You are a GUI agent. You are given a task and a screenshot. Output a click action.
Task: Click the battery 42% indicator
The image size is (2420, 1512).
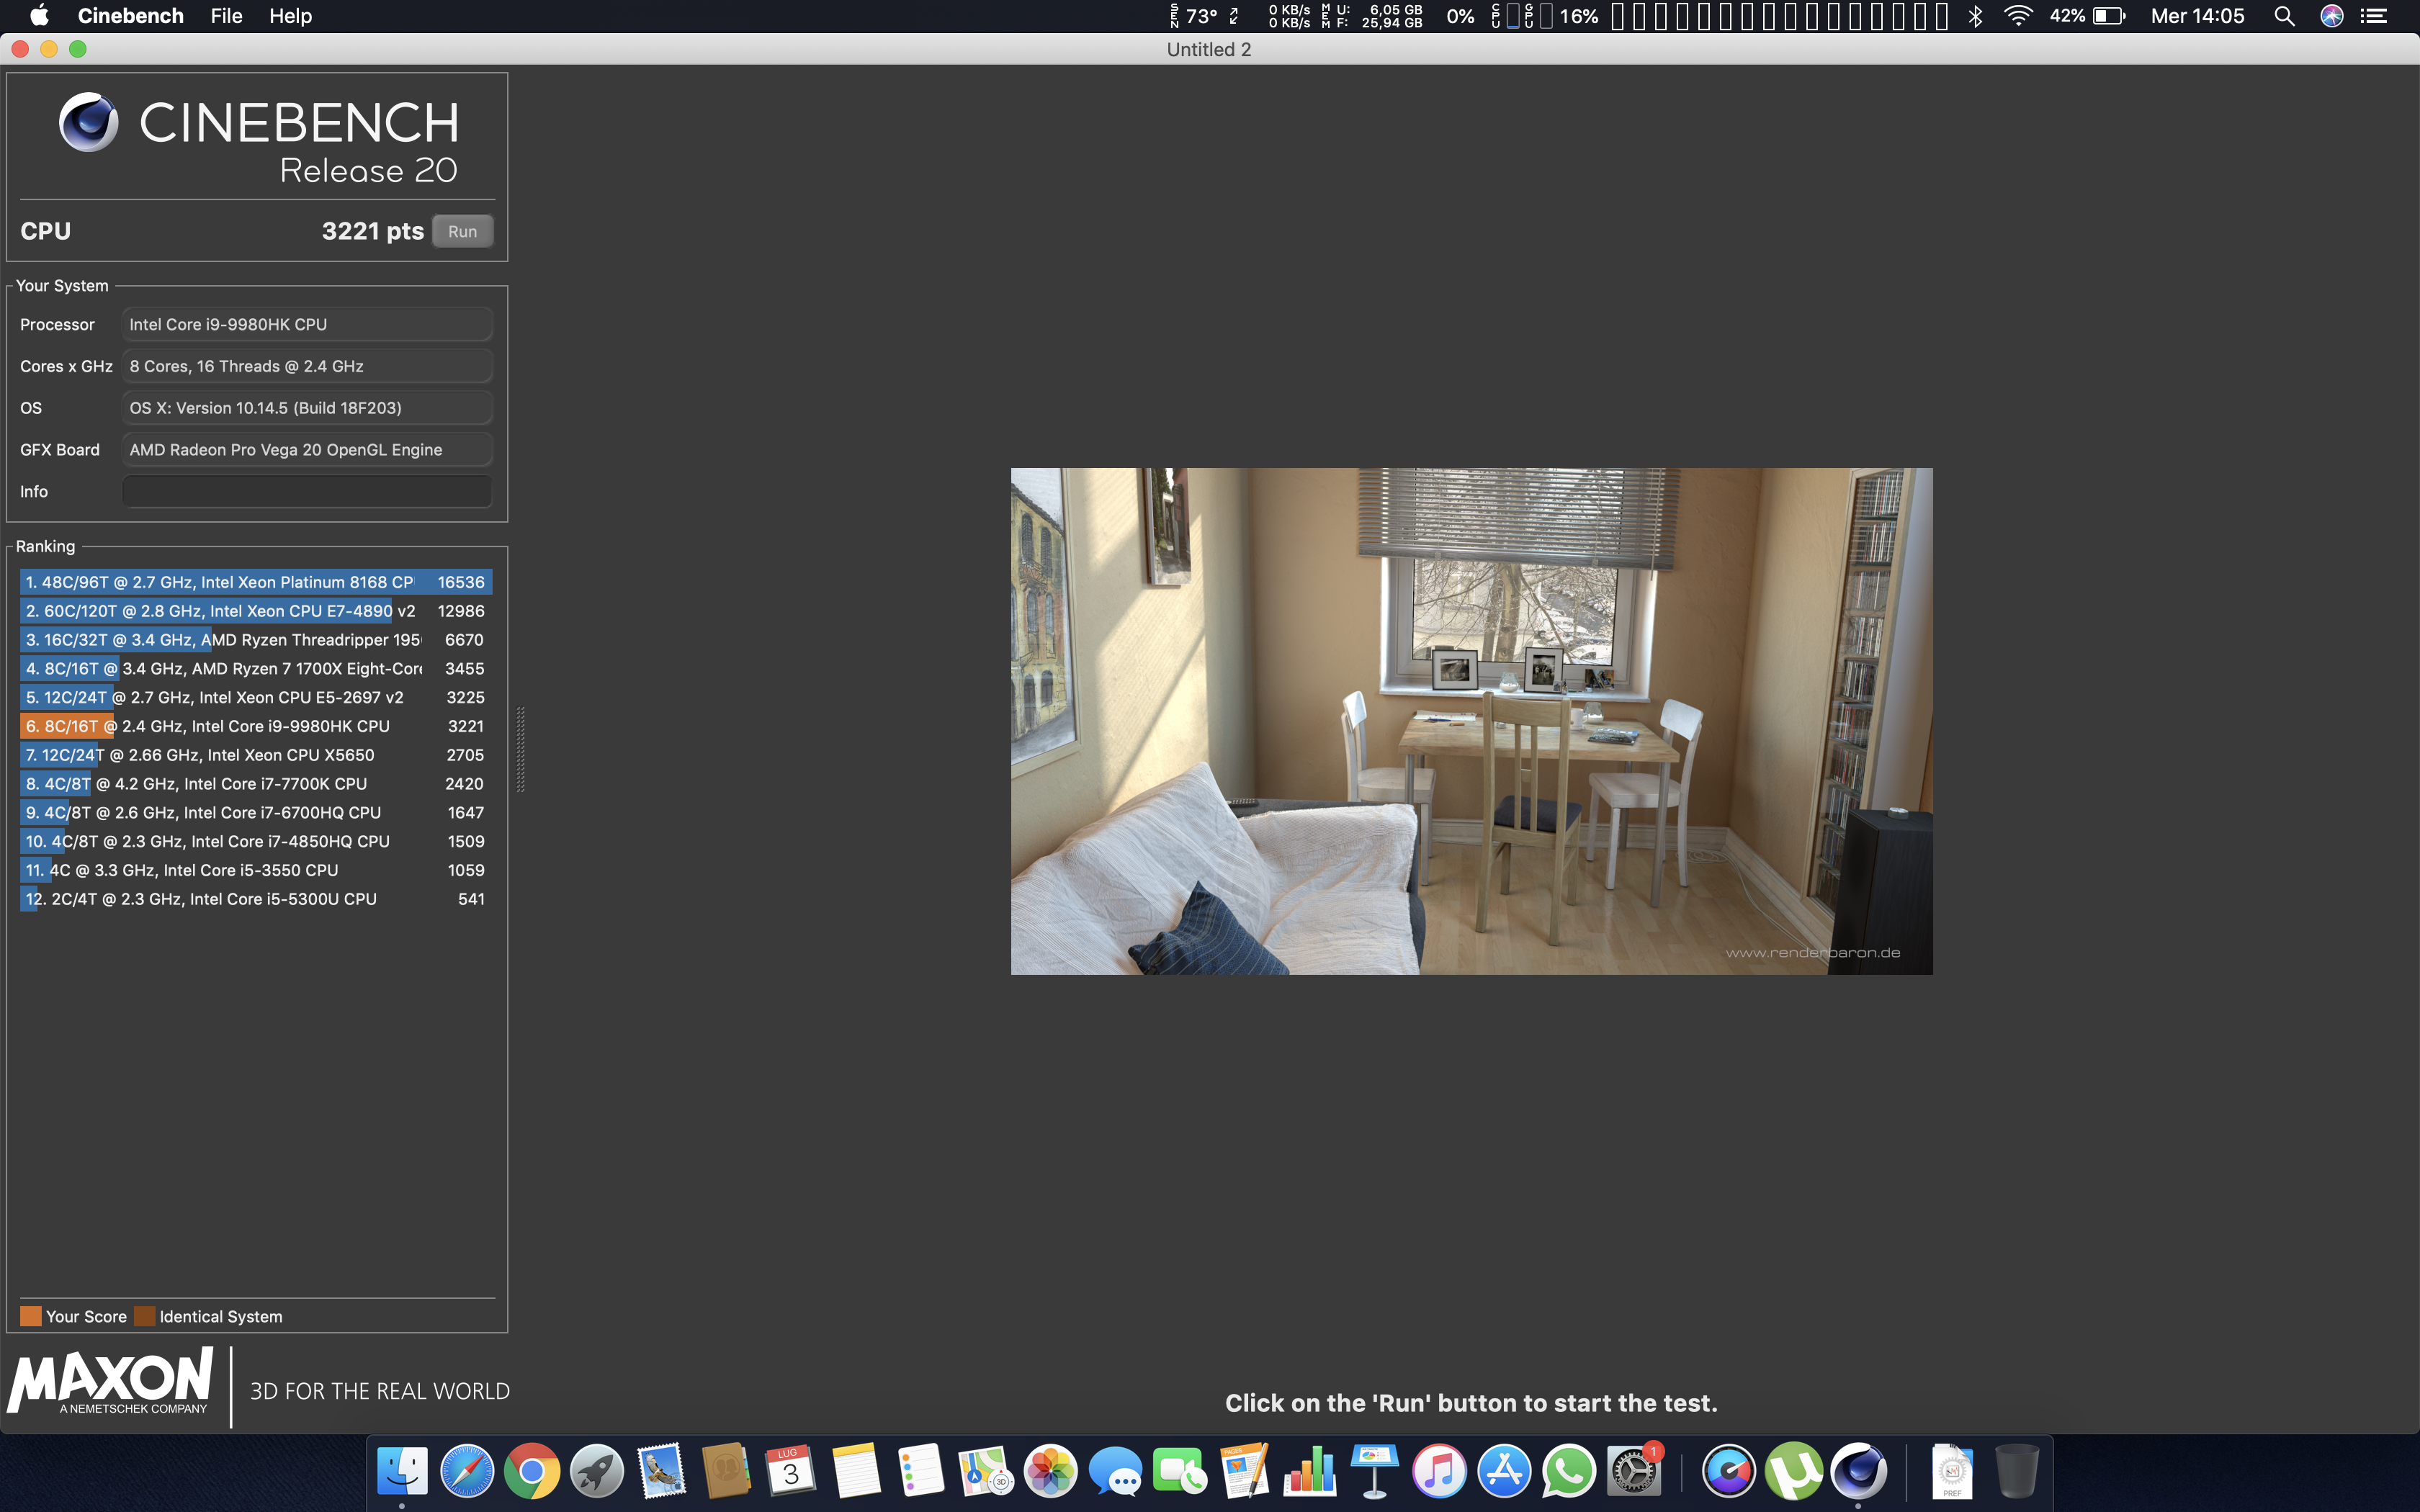(x=2087, y=16)
